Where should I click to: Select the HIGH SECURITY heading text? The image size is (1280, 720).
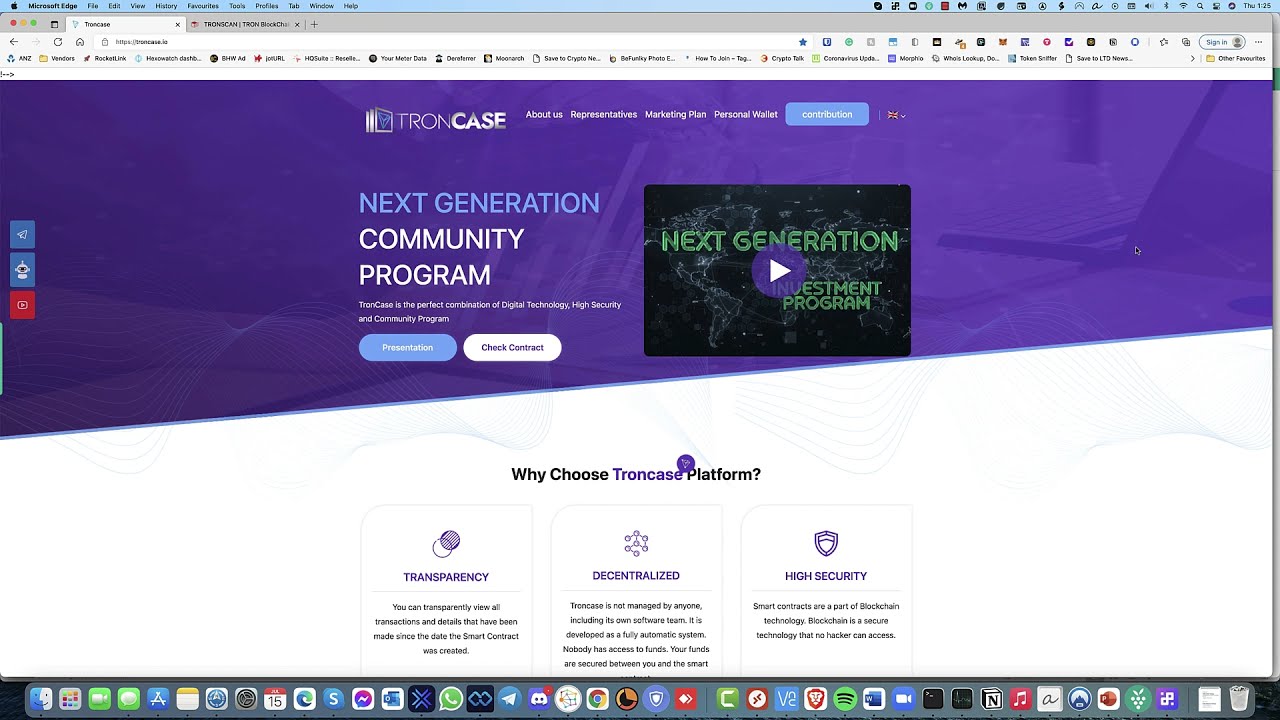click(x=826, y=576)
